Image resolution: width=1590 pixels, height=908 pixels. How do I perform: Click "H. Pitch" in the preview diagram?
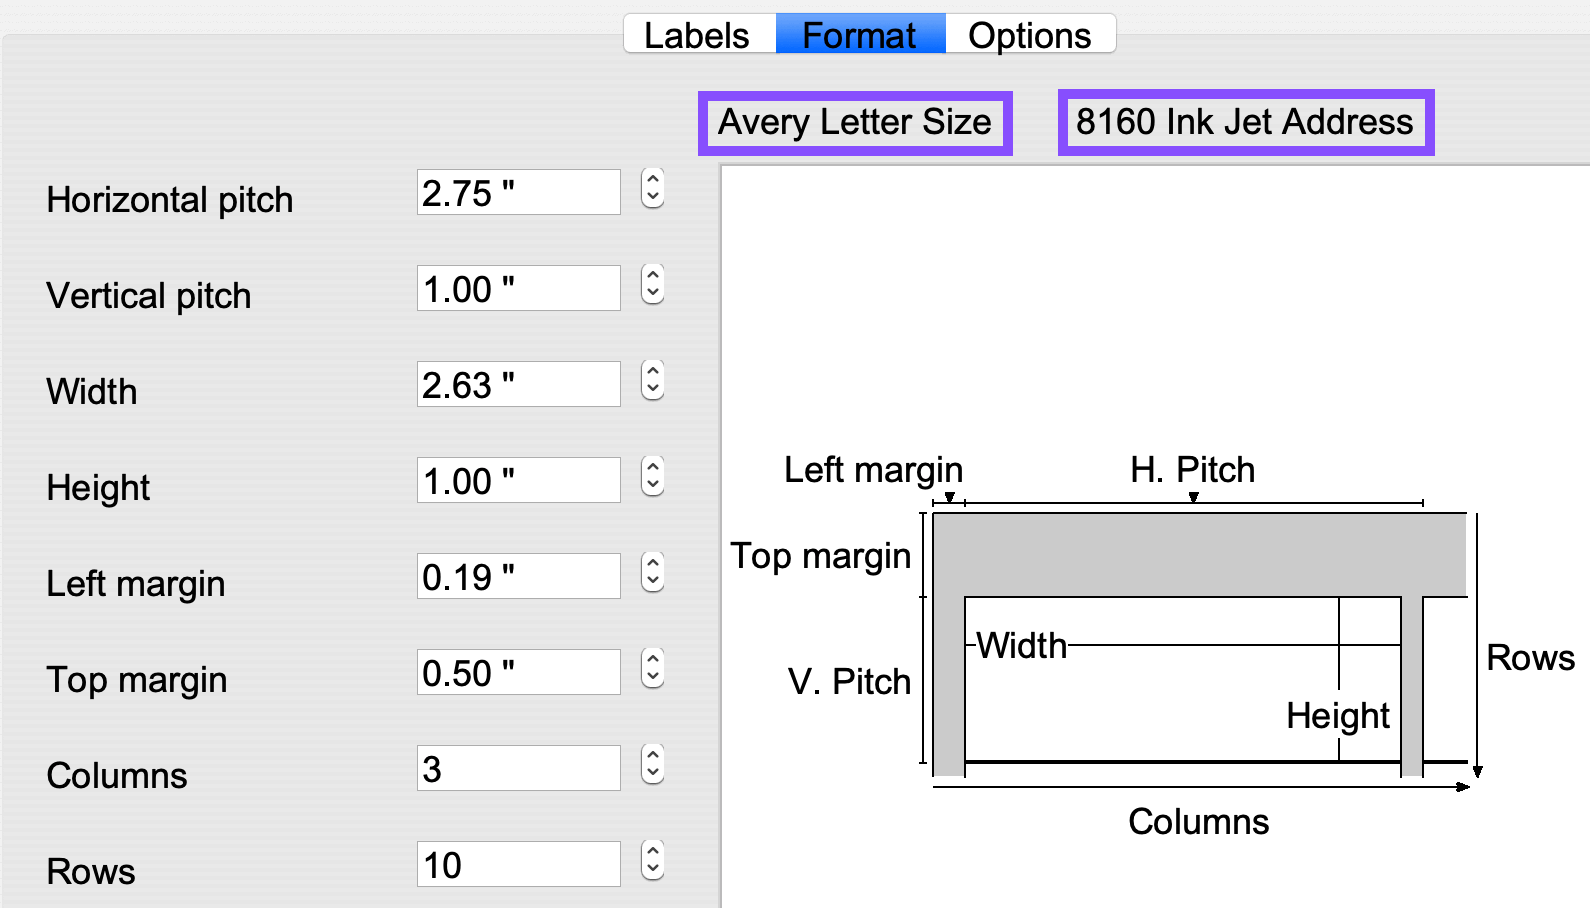click(x=1193, y=470)
